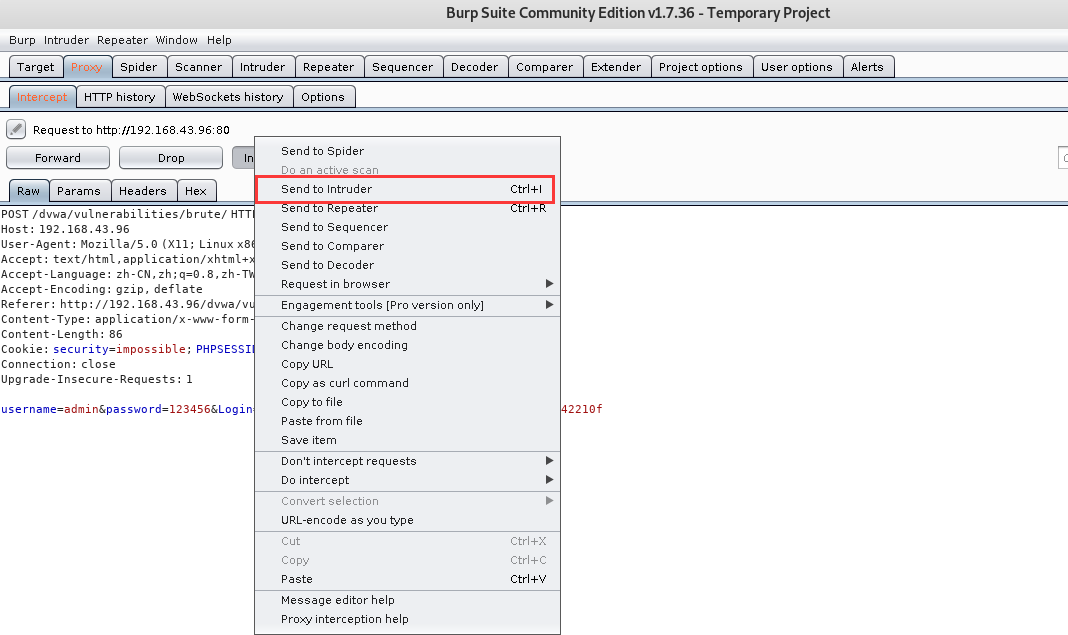Click the 'Connection: close' header line
Image resolution: width=1068 pixels, height=635 pixels.
59,364
